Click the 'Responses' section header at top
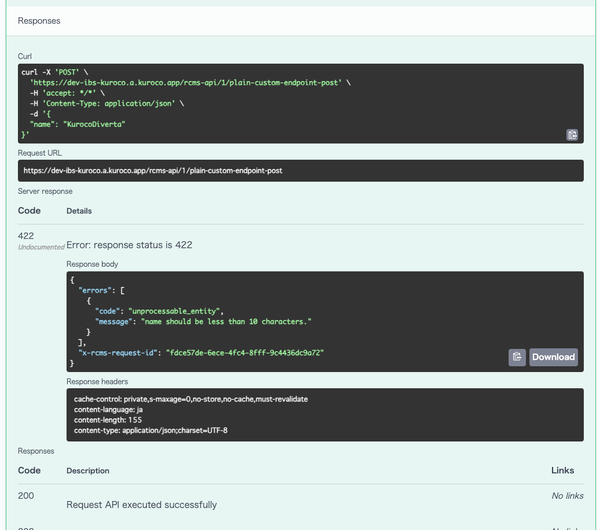Viewport: 600px width, 530px height. (39, 21)
